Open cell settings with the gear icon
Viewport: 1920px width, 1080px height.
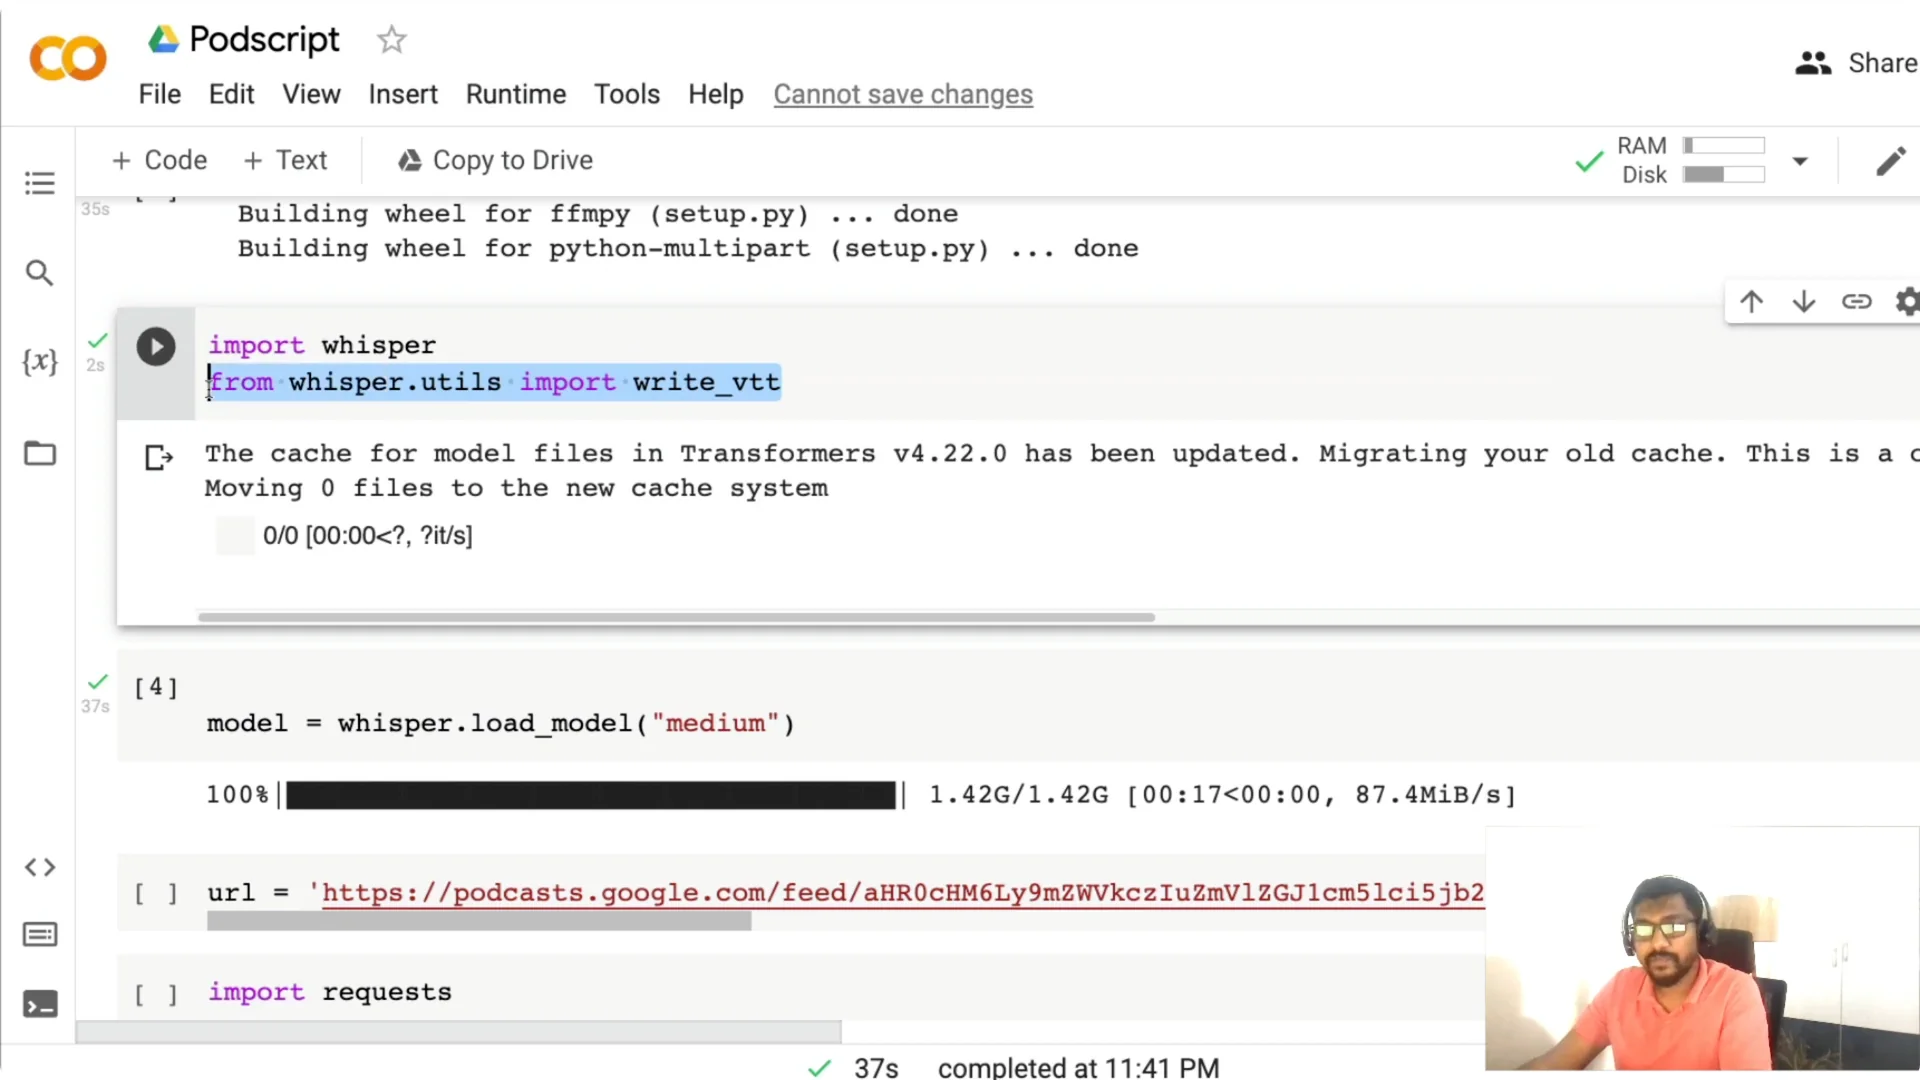click(x=1907, y=301)
